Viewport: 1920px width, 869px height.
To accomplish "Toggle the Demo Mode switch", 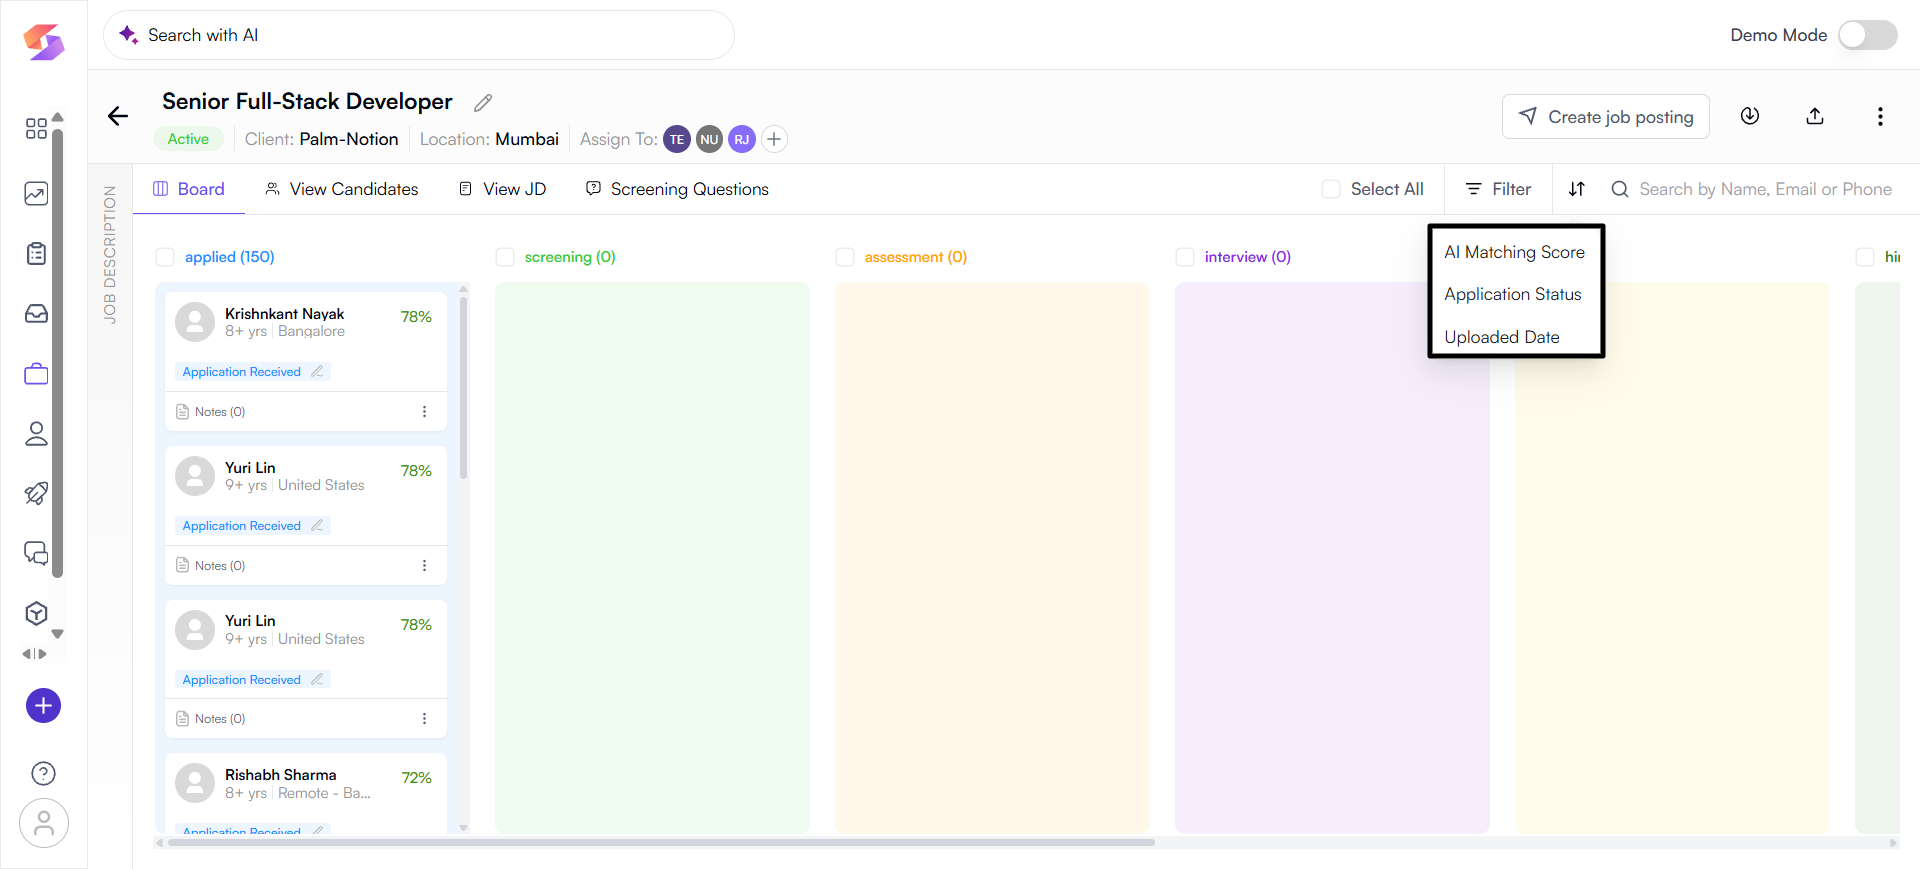I will 1867,35.
